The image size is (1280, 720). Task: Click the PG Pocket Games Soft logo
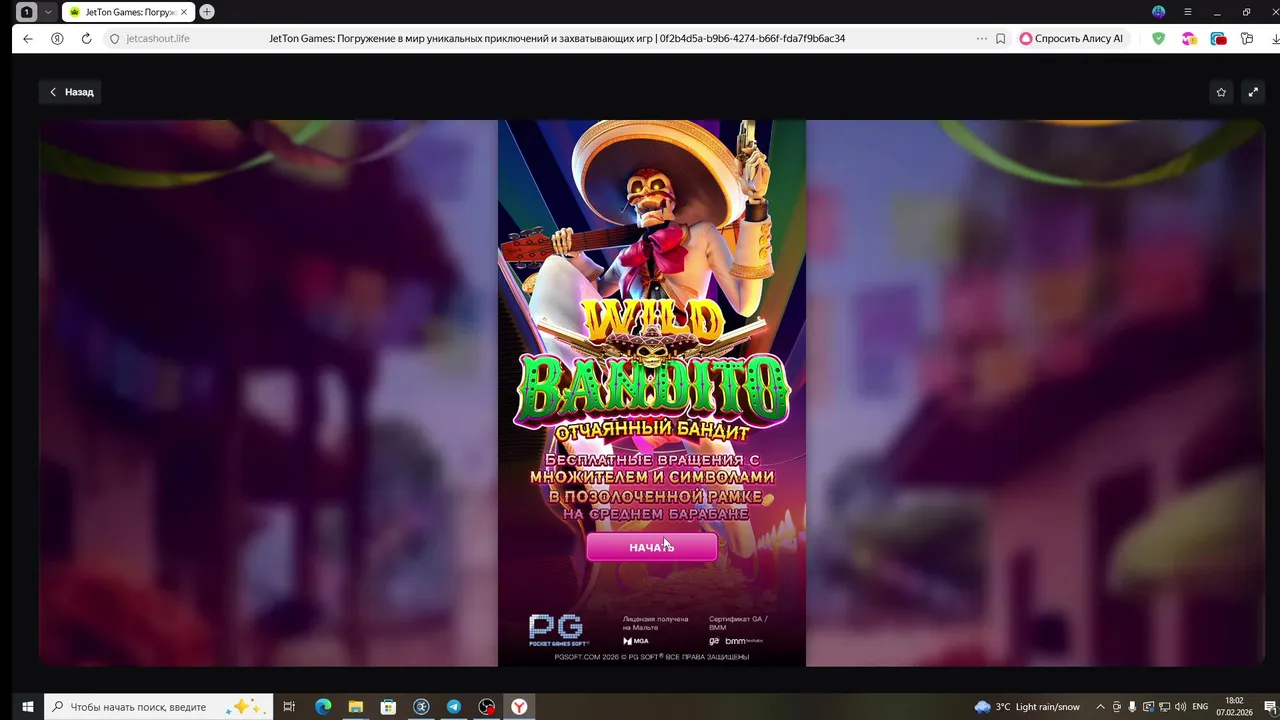point(558,630)
